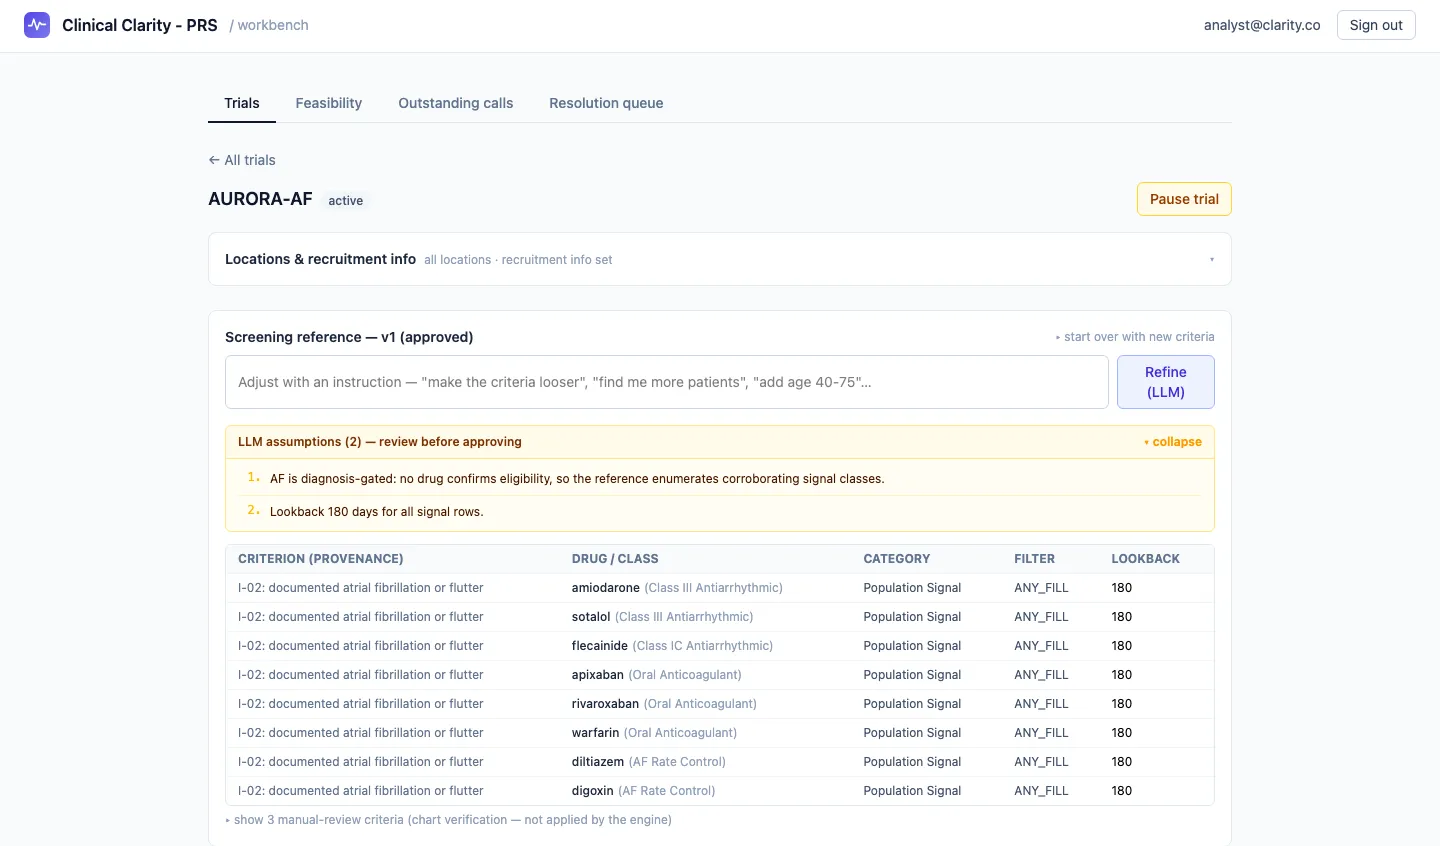1440x846 pixels.
Task: Select the apixaban drug cell
Action: coord(657,675)
